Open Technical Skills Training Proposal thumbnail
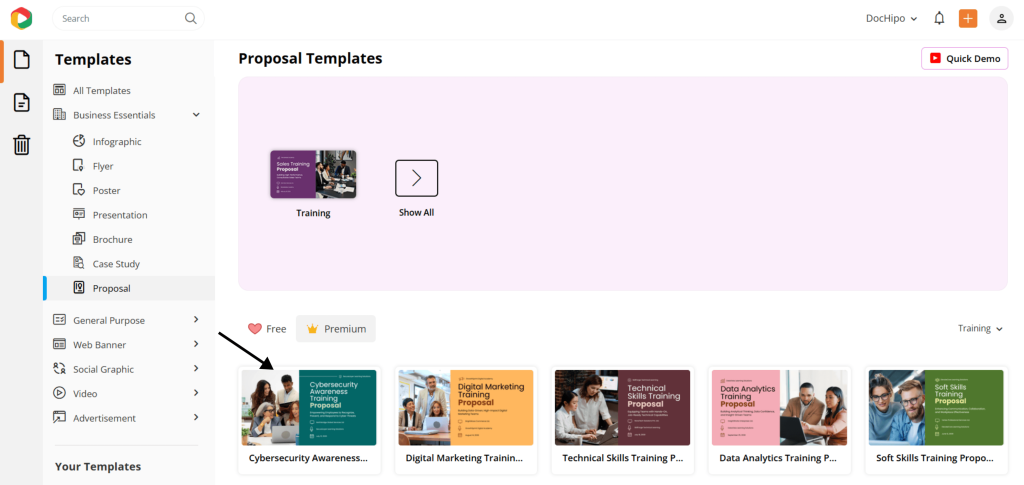 622,407
